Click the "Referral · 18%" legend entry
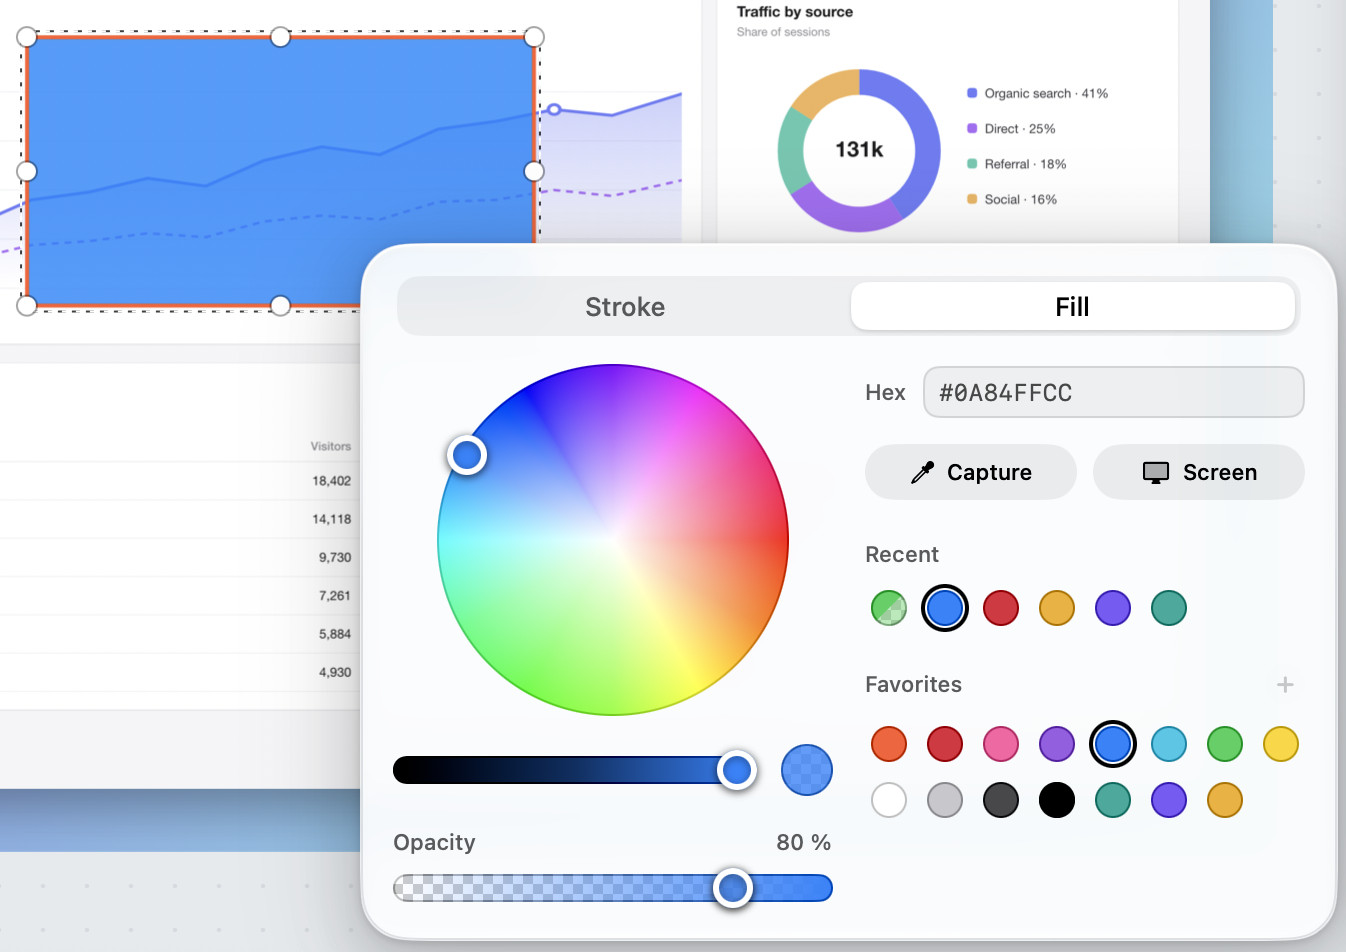 [1016, 164]
